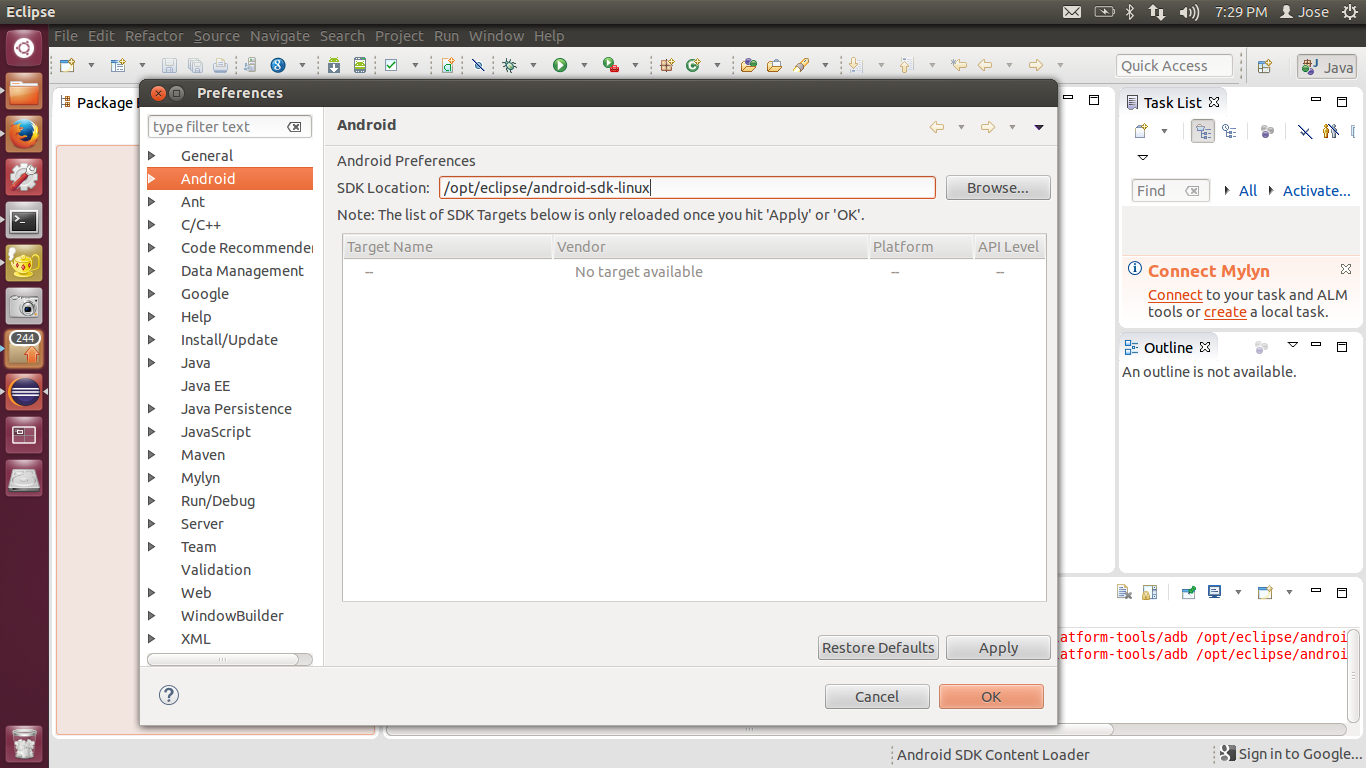
Task: Open Android SDK Manager toolbar icon
Action: pyautogui.click(x=334, y=65)
